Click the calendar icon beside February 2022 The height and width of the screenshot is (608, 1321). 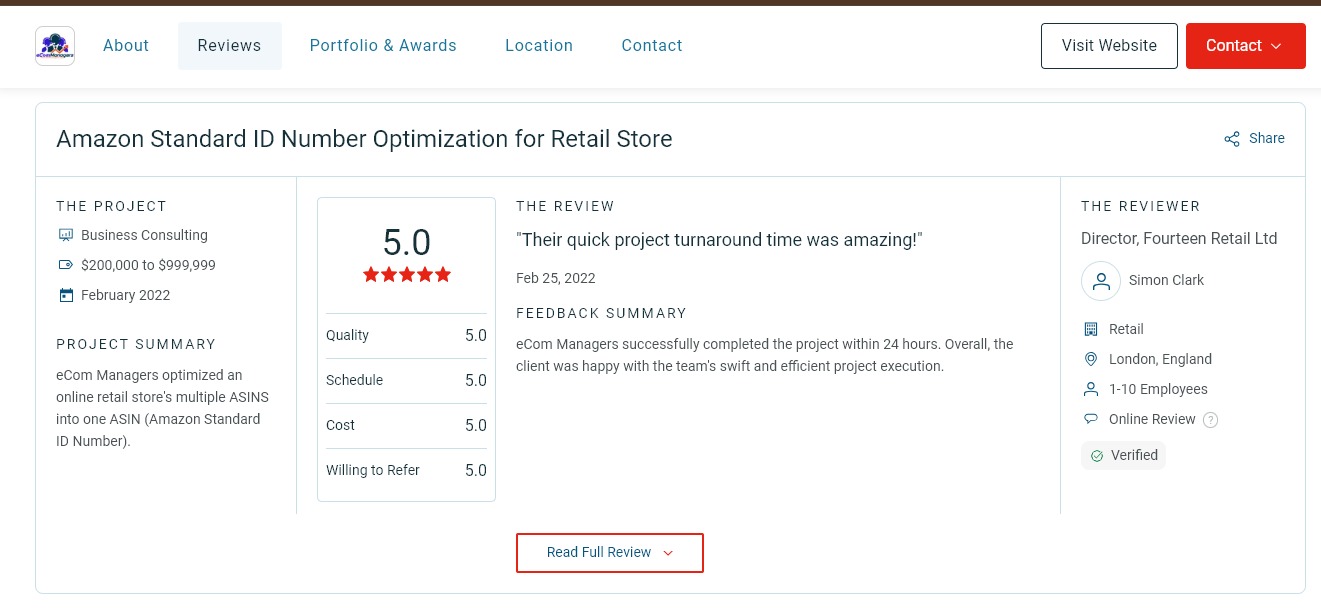[66, 295]
